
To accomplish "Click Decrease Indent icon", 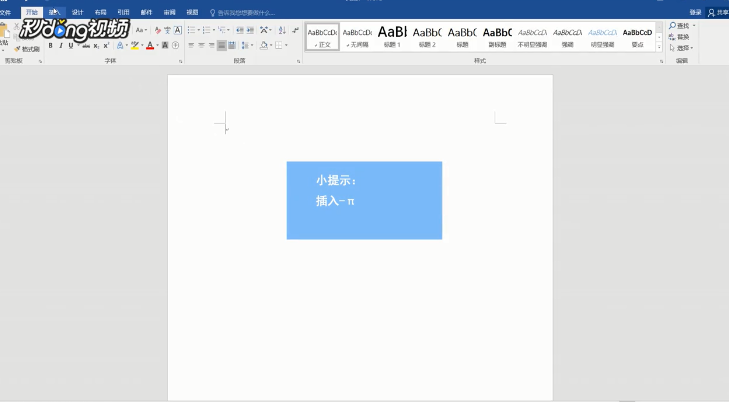I will click(240, 30).
